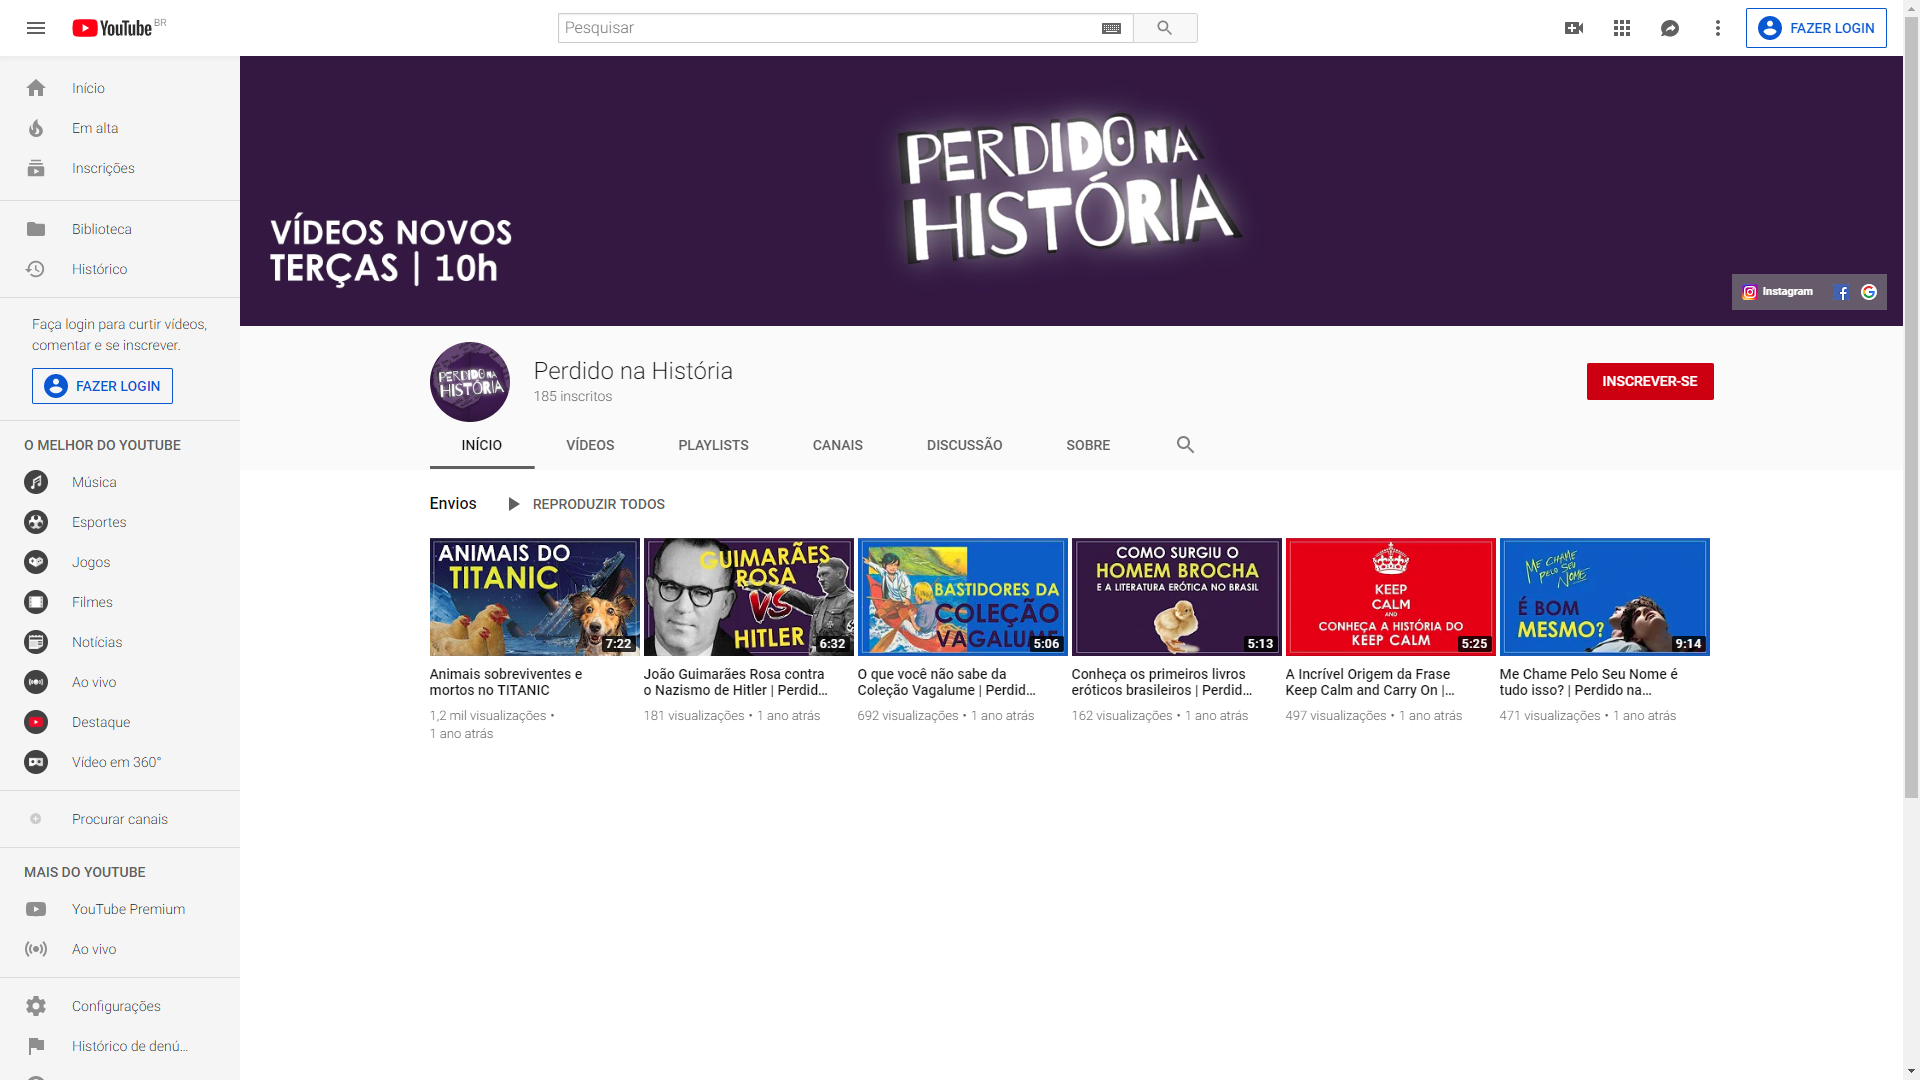Open Guimarães Rosa vs Hitler thumbnail

(x=749, y=597)
